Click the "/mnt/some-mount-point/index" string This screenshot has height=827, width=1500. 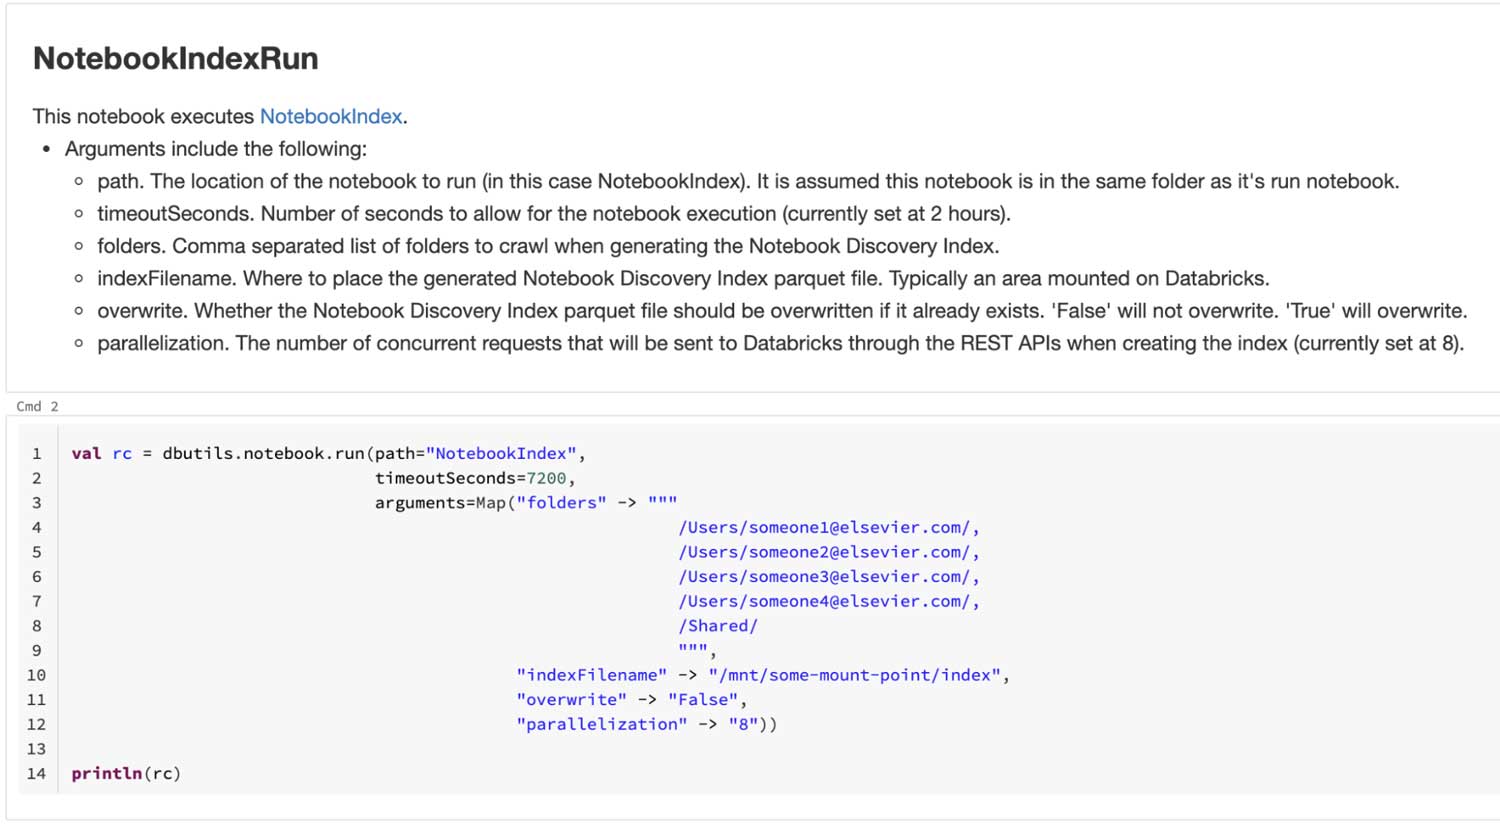click(x=855, y=676)
